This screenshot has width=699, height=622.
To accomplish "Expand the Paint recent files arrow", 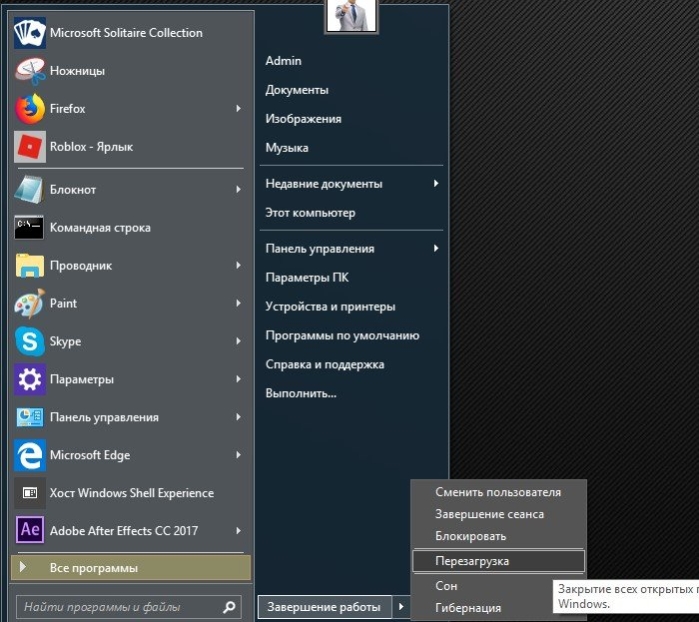I will (x=238, y=303).
